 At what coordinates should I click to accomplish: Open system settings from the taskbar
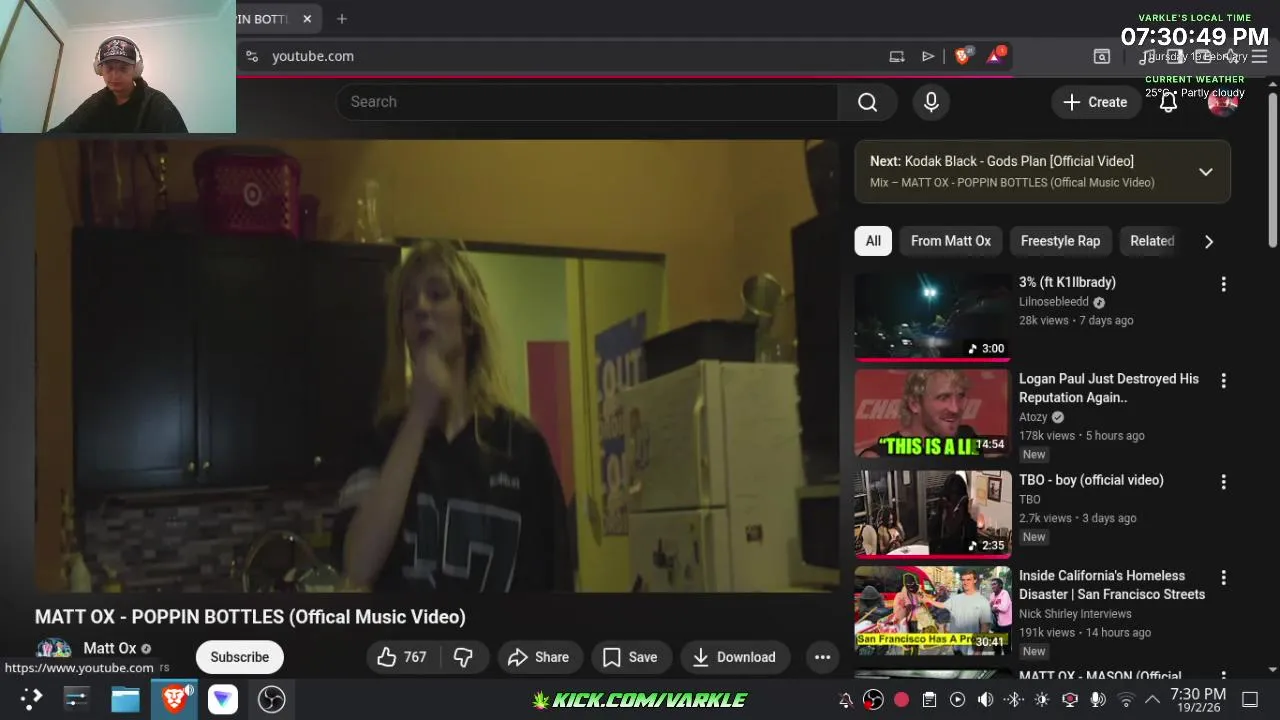tap(77, 699)
